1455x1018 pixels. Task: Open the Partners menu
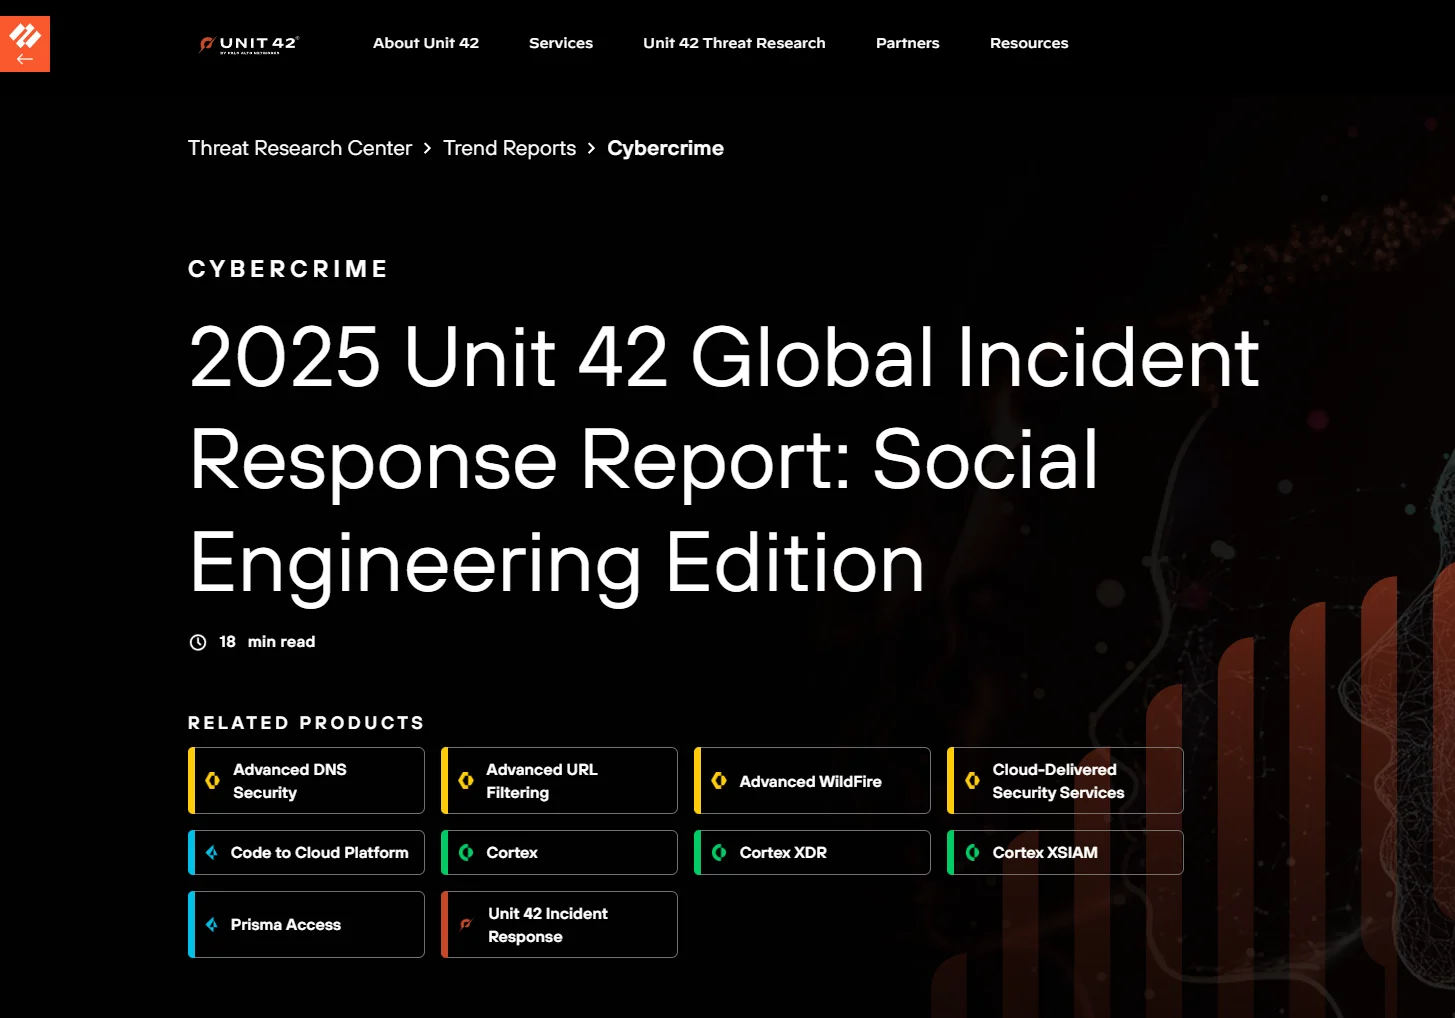pyautogui.click(x=908, y=43)
